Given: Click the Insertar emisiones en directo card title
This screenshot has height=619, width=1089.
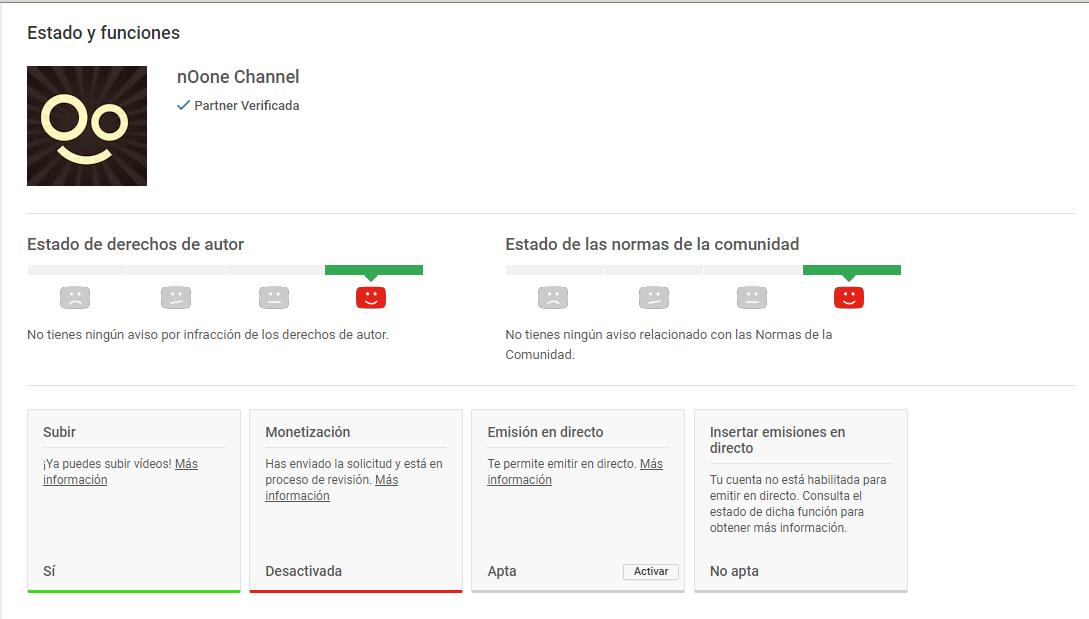Looking at the screenshot, I should pyautogui.click(x=777, y=440).
